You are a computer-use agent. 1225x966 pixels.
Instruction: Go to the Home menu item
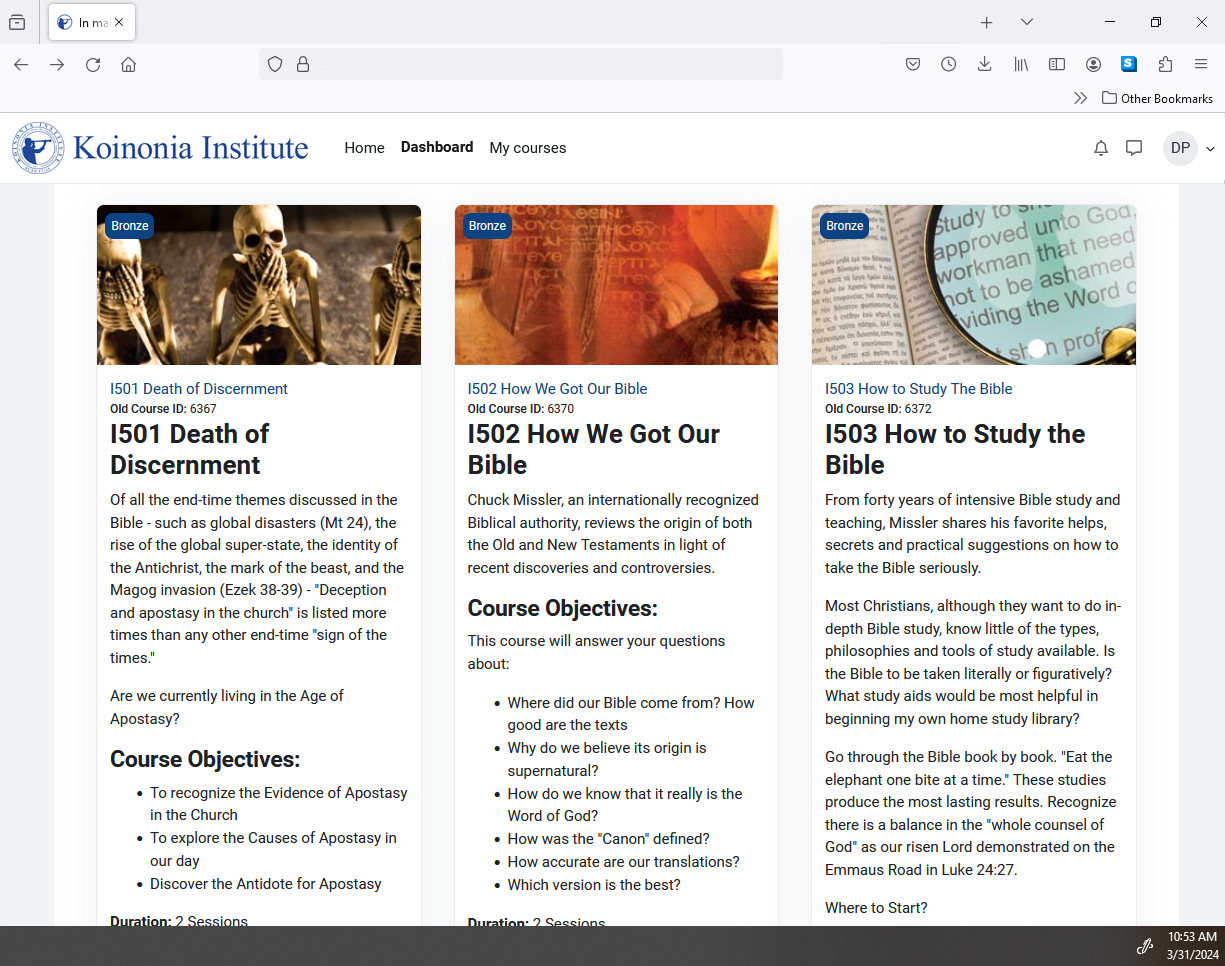point(364,148)
